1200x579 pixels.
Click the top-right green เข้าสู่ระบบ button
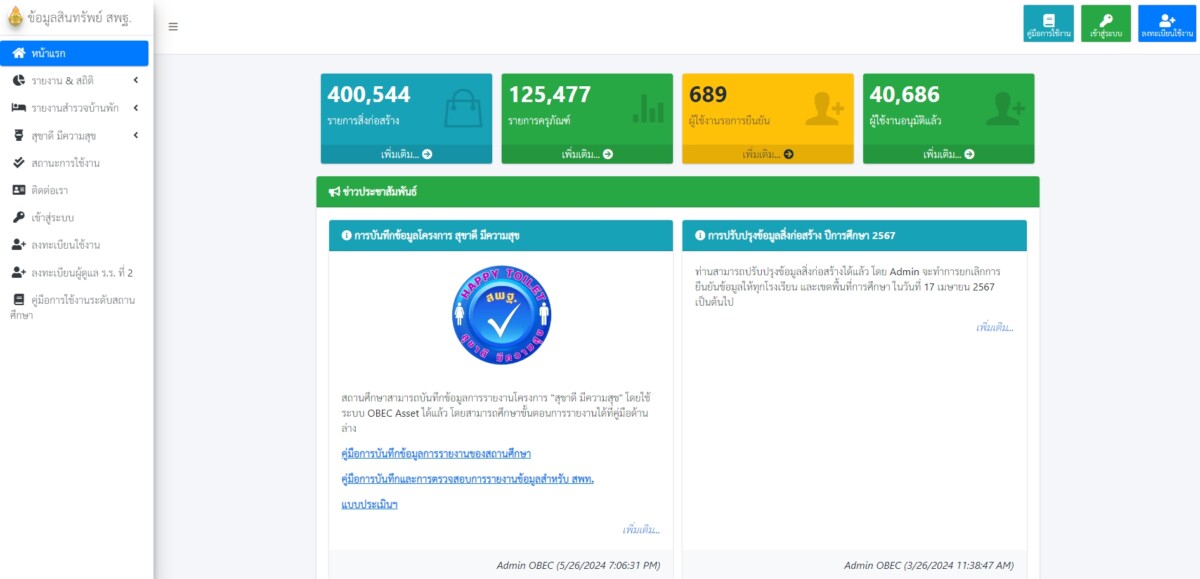1106,24
